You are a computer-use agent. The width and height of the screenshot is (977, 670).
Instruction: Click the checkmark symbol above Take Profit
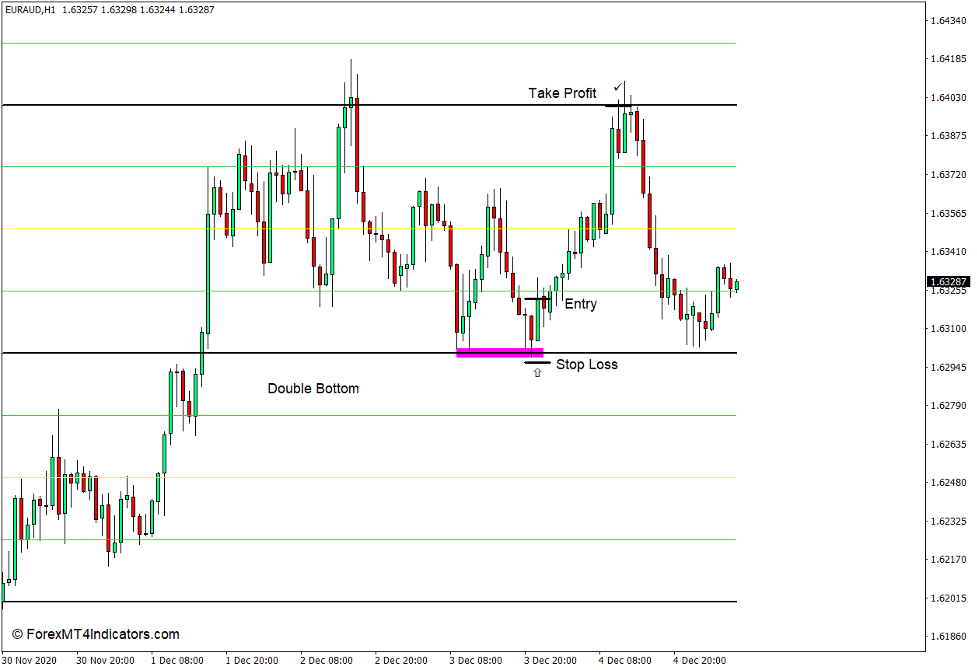coord(617,88)
